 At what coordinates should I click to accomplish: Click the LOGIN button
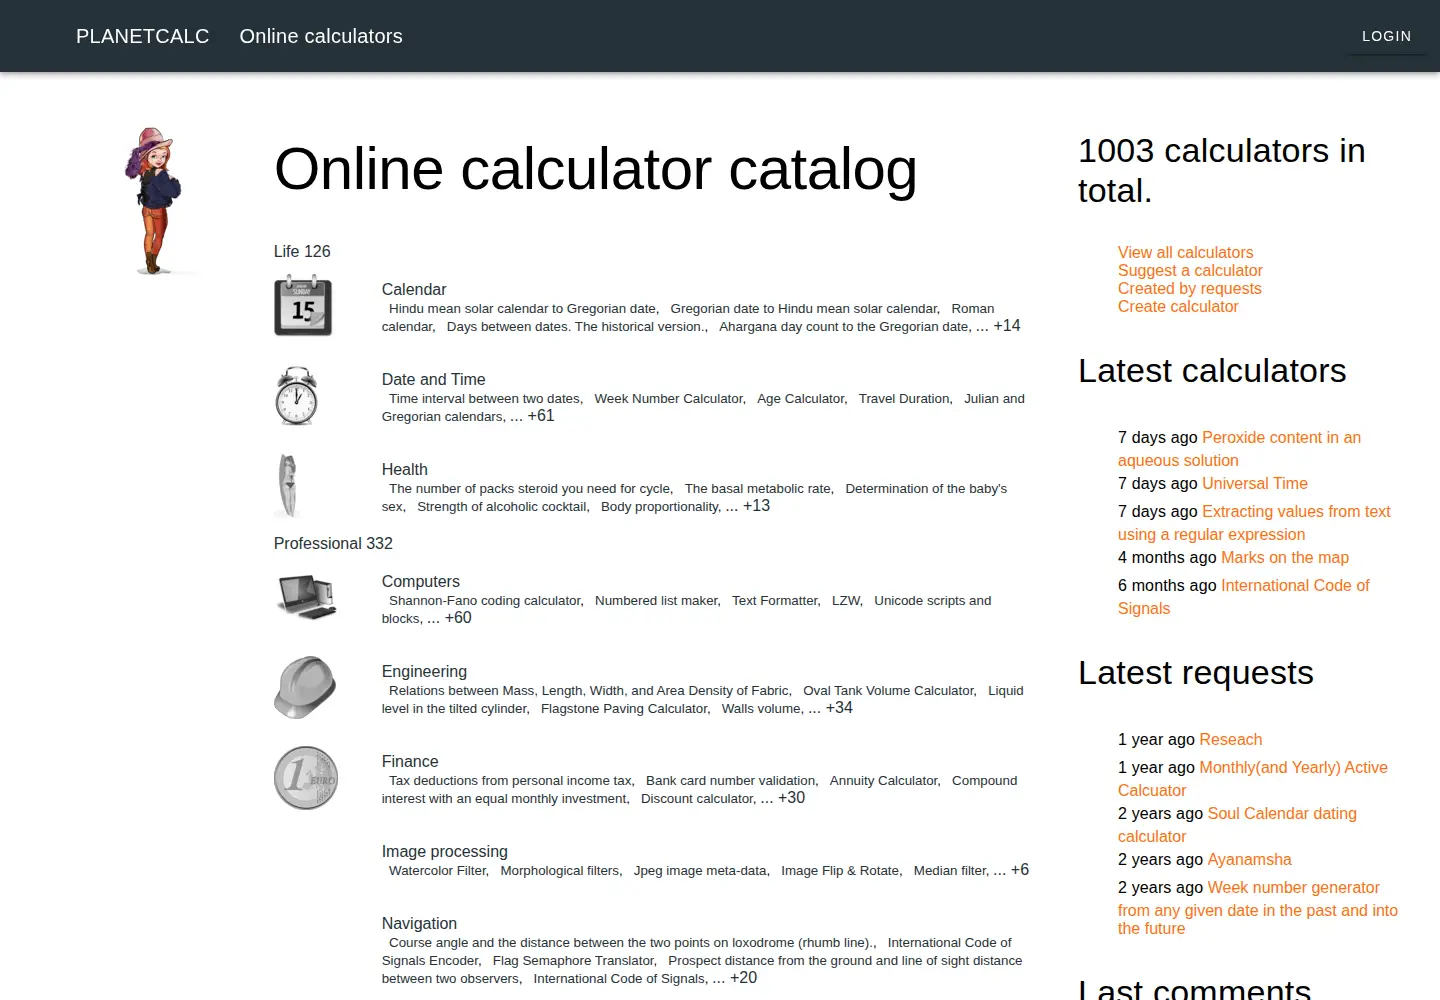[x=1387, y=36]
